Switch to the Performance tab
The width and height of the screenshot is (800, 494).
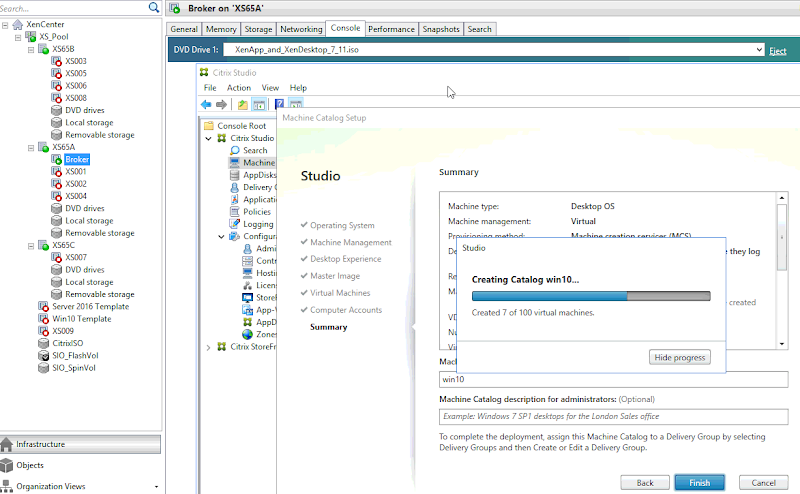[x=391, y=29]
